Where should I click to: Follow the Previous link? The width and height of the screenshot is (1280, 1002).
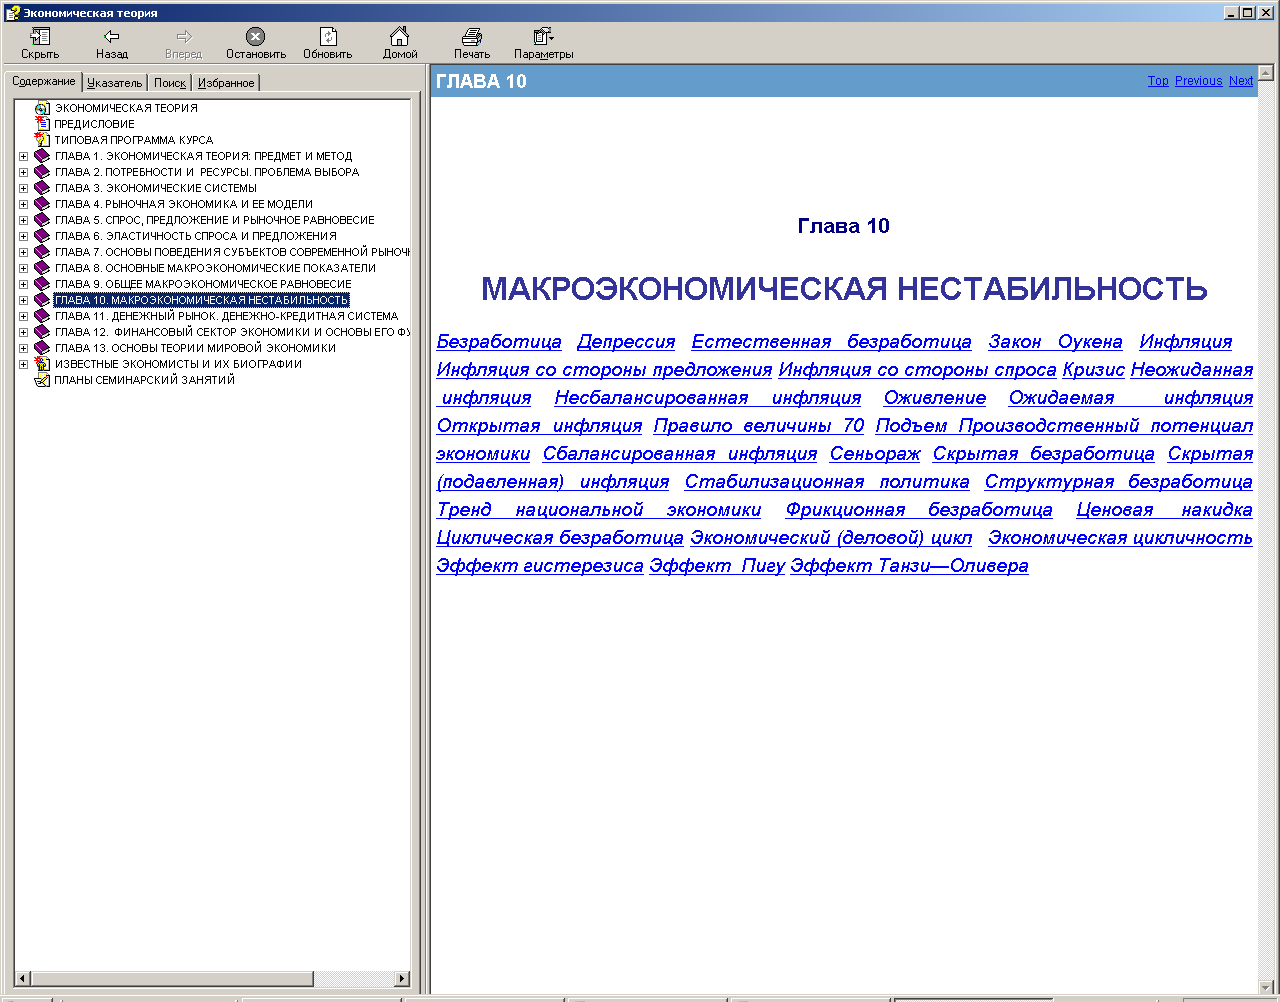1198,81
